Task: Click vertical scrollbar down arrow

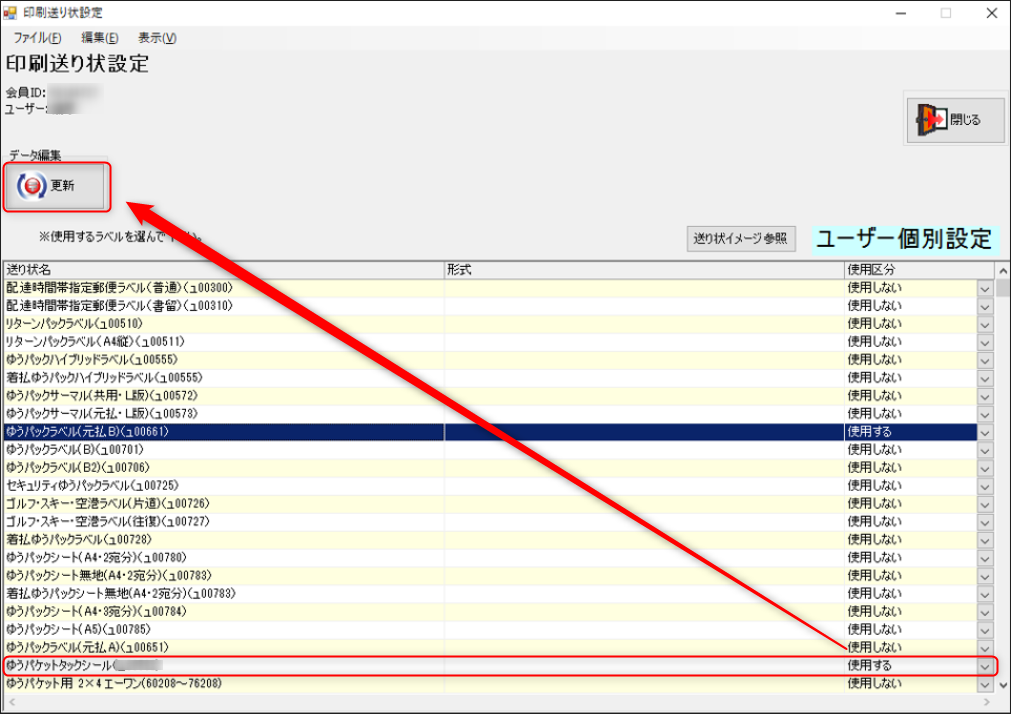Action: 1003,685
